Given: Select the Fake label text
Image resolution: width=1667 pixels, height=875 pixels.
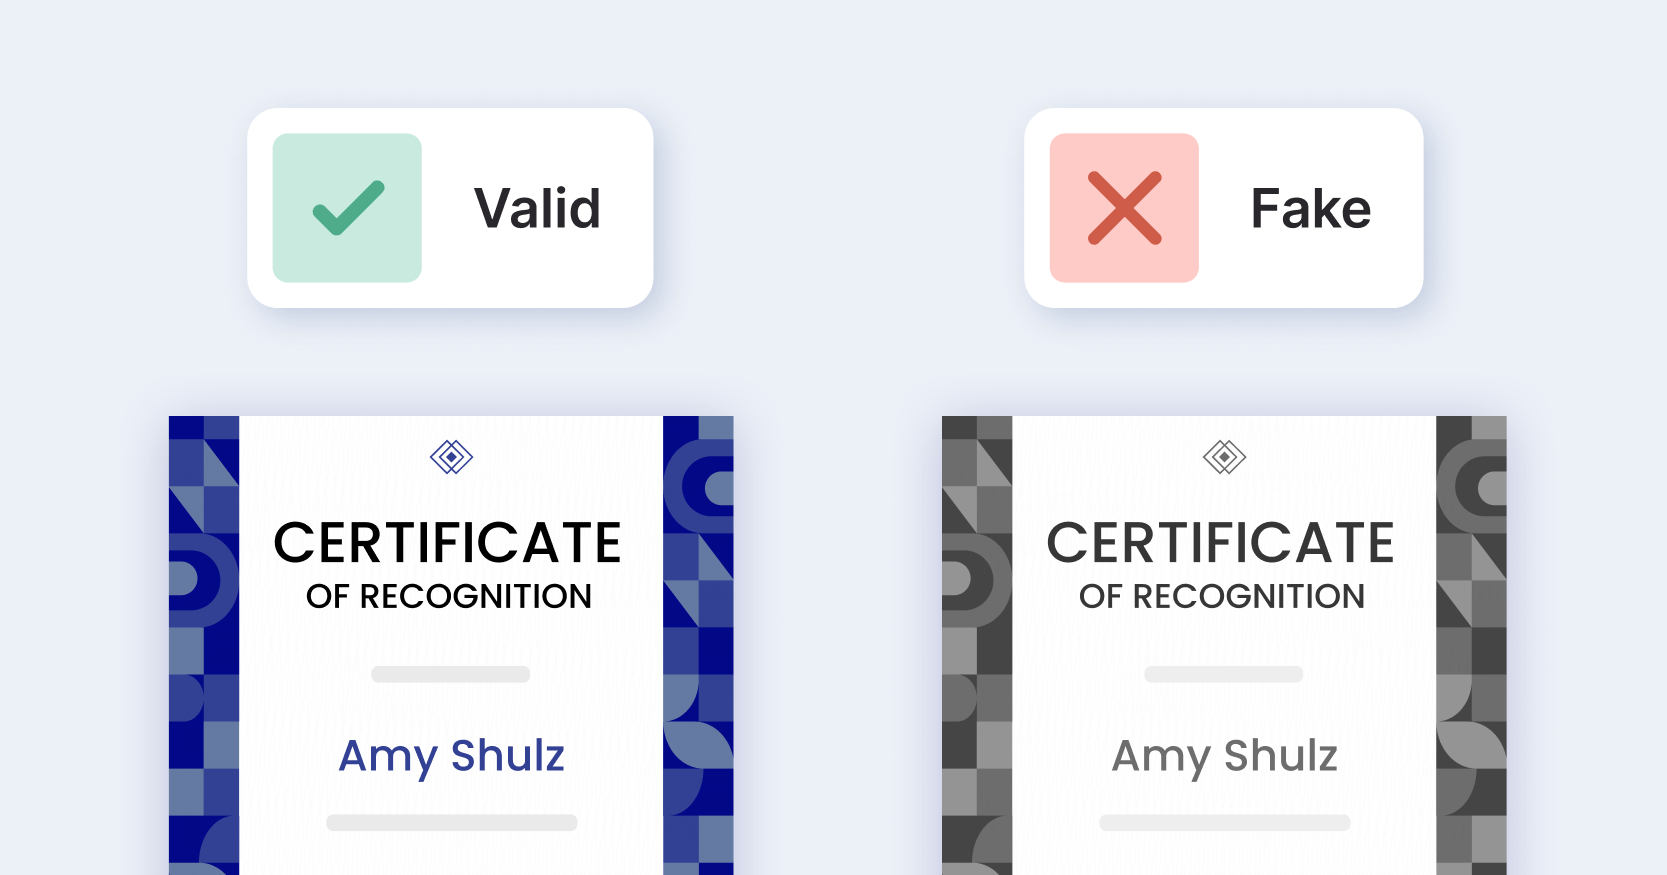Looking at the screenshot, I should [1310, 209].
